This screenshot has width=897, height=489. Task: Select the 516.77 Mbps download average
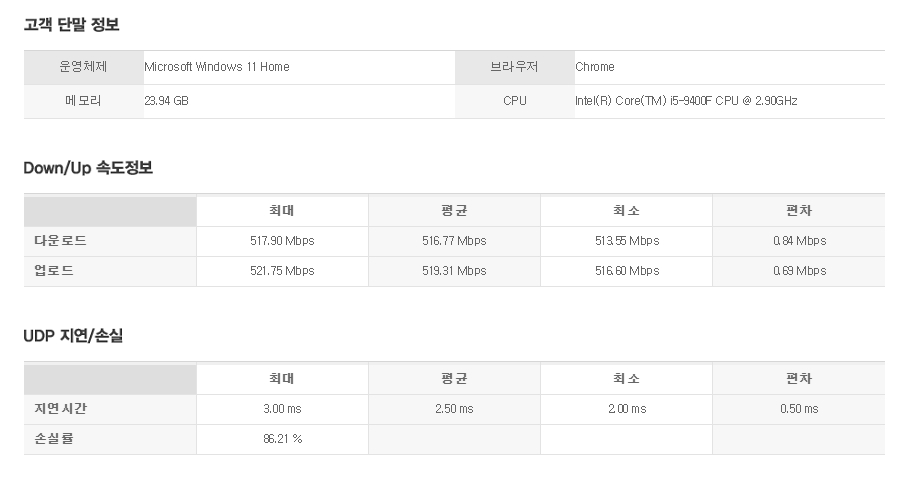tap(454, 241)
